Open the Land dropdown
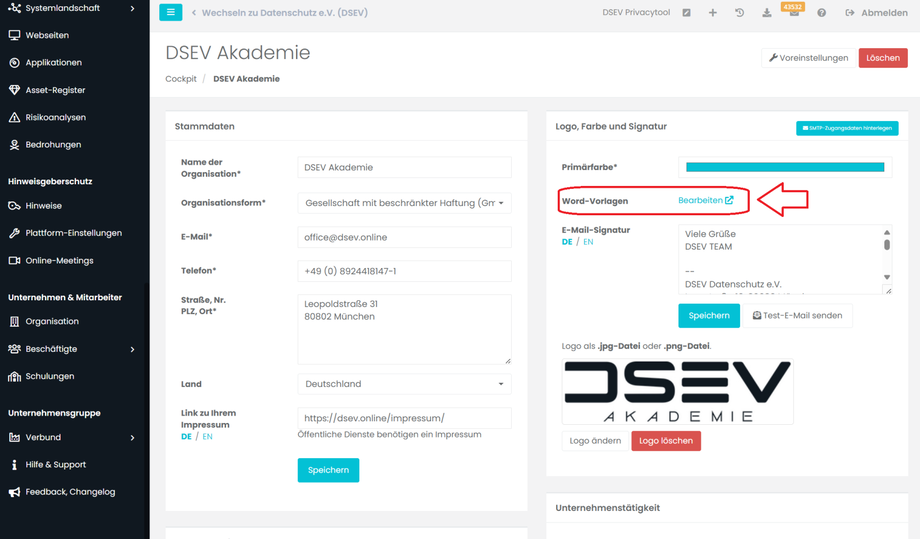 [x=404, y=384]
